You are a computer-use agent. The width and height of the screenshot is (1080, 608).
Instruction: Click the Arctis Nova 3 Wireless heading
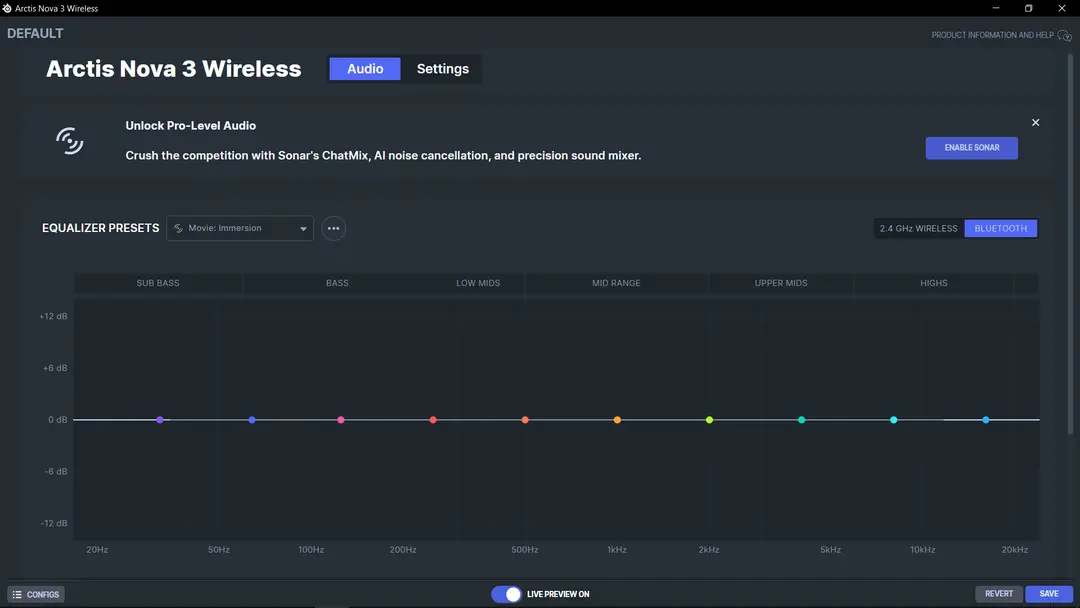pos(174,69)
